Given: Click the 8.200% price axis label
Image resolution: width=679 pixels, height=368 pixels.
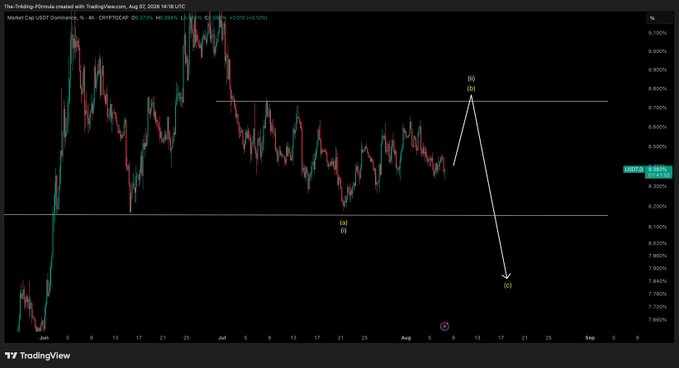Looking at the screenshot, I should tap(657, 206).
